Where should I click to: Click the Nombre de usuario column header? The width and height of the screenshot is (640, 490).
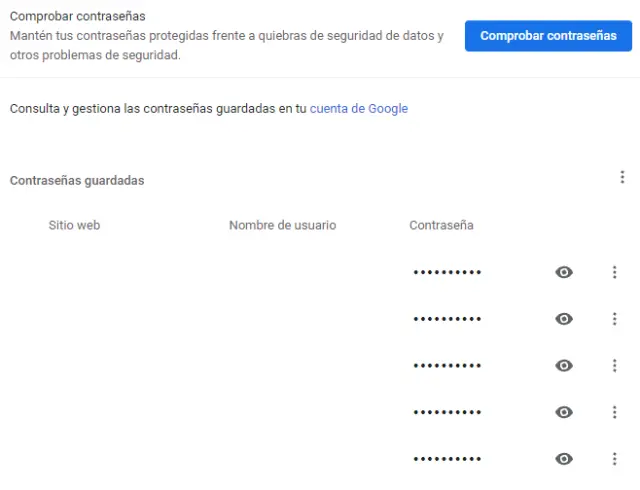point(282,225)
